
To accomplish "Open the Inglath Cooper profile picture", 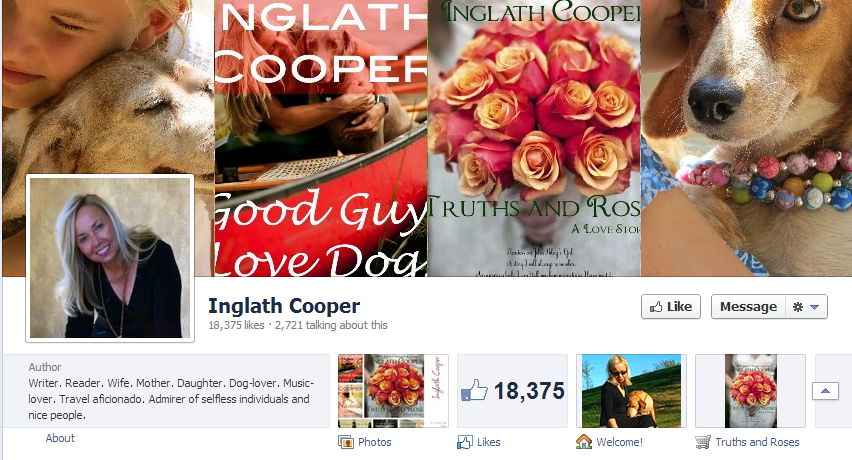I will [x=110, y=258].
